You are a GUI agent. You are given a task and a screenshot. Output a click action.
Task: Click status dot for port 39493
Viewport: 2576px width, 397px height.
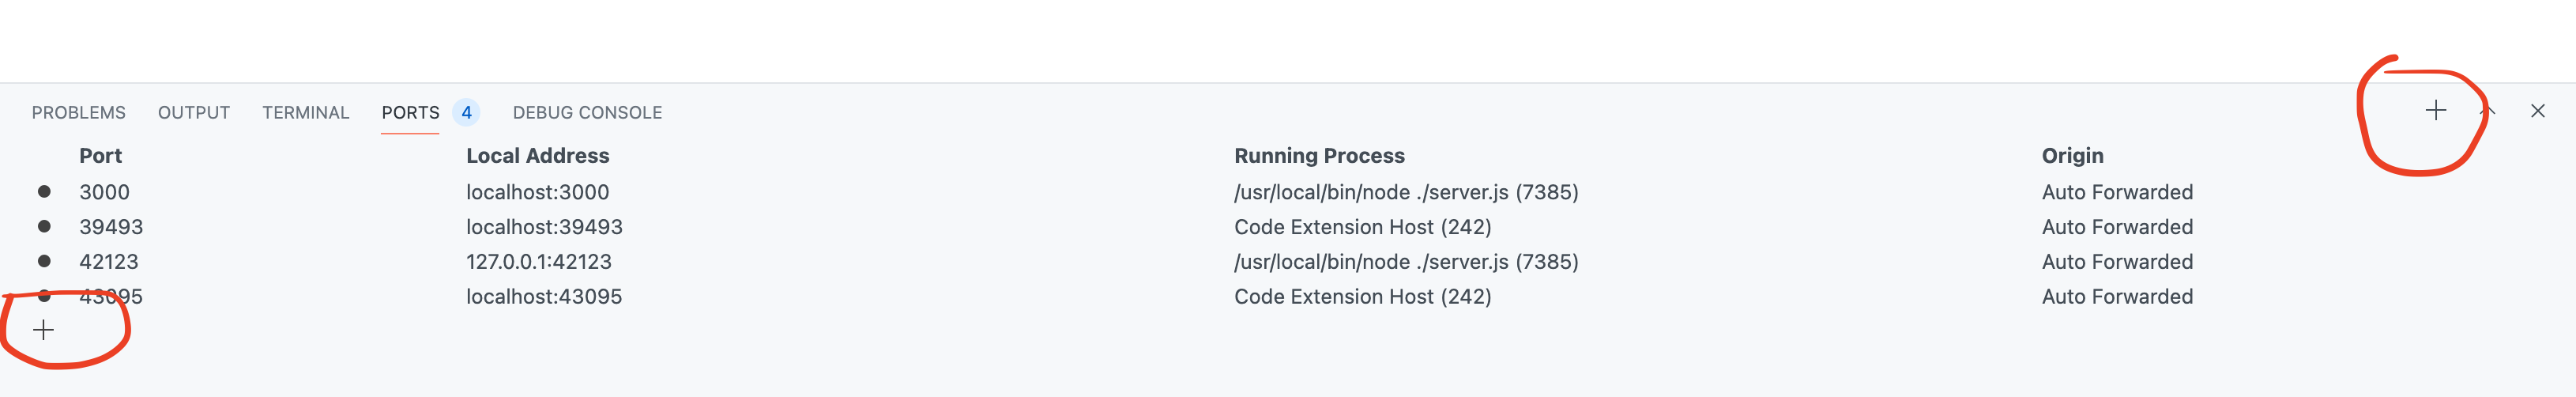pos(44,227)
